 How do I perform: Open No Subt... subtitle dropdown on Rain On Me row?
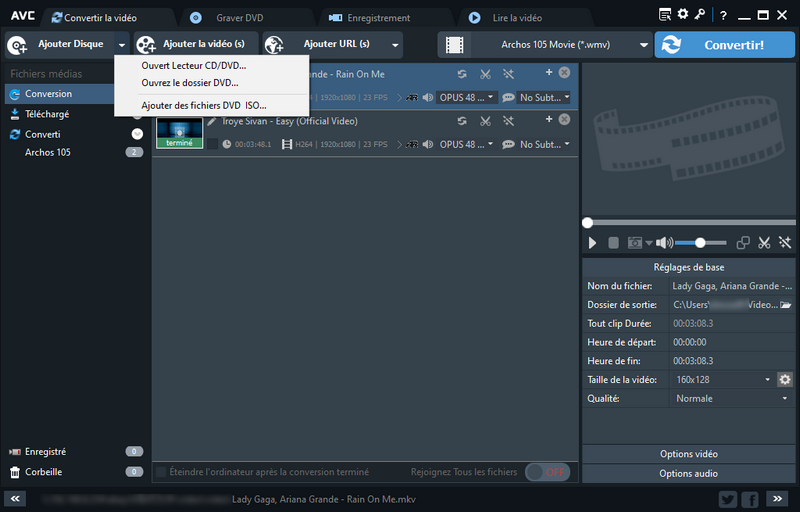pos(544,97)
